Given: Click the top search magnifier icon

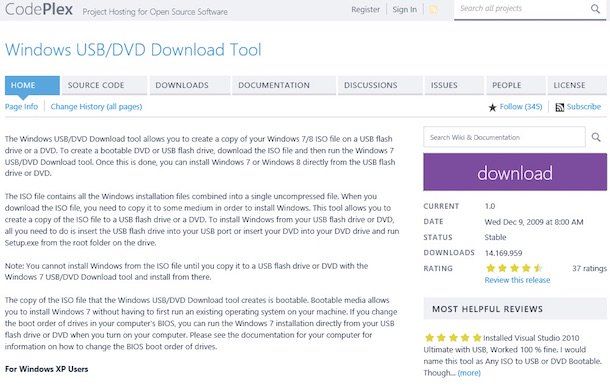Looking at the screenshot, I should click(595, 9).
